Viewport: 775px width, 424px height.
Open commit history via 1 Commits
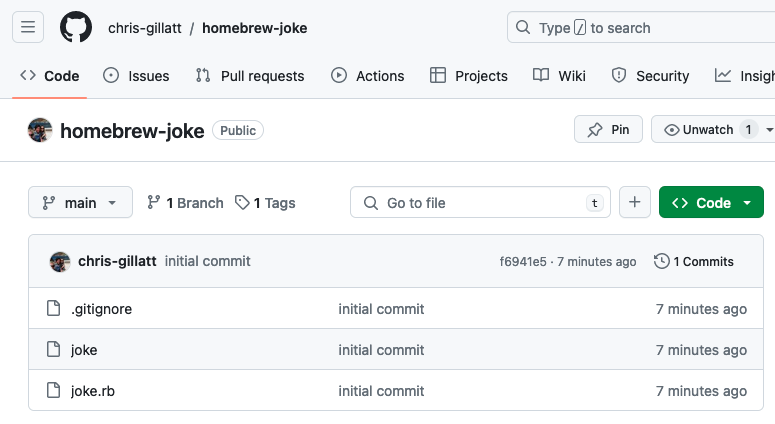click(694, 262)
